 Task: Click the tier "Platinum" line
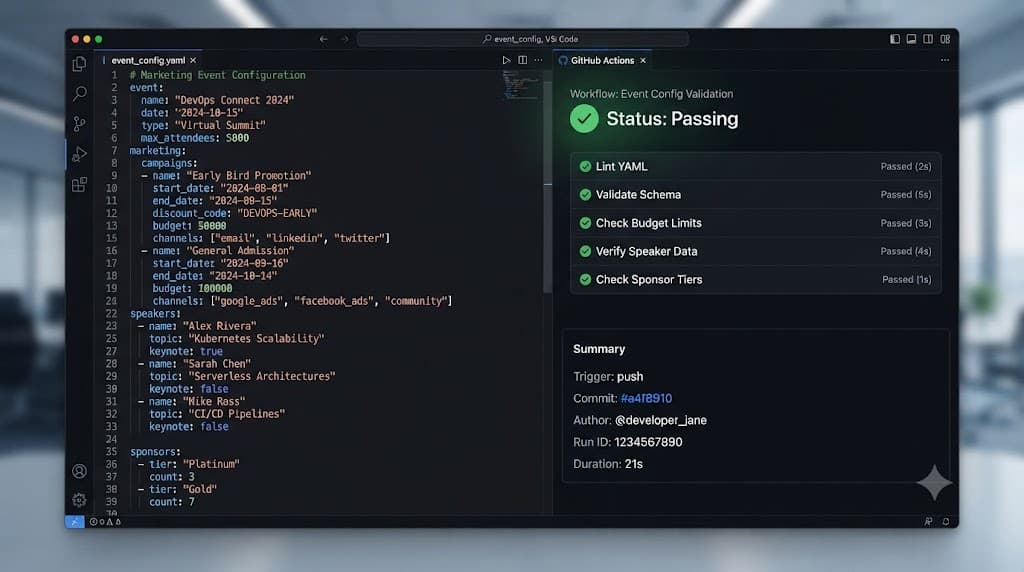pyautogui.click(x=188, y=464)
